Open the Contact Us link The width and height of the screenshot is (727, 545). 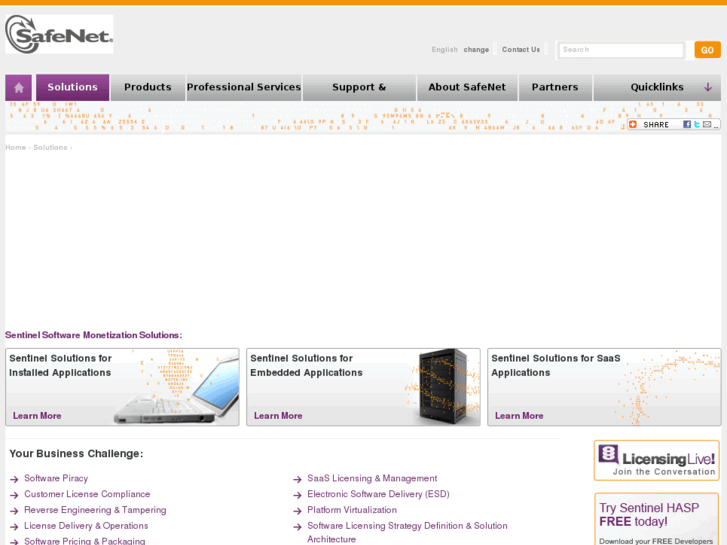click(x=521, y=50)
